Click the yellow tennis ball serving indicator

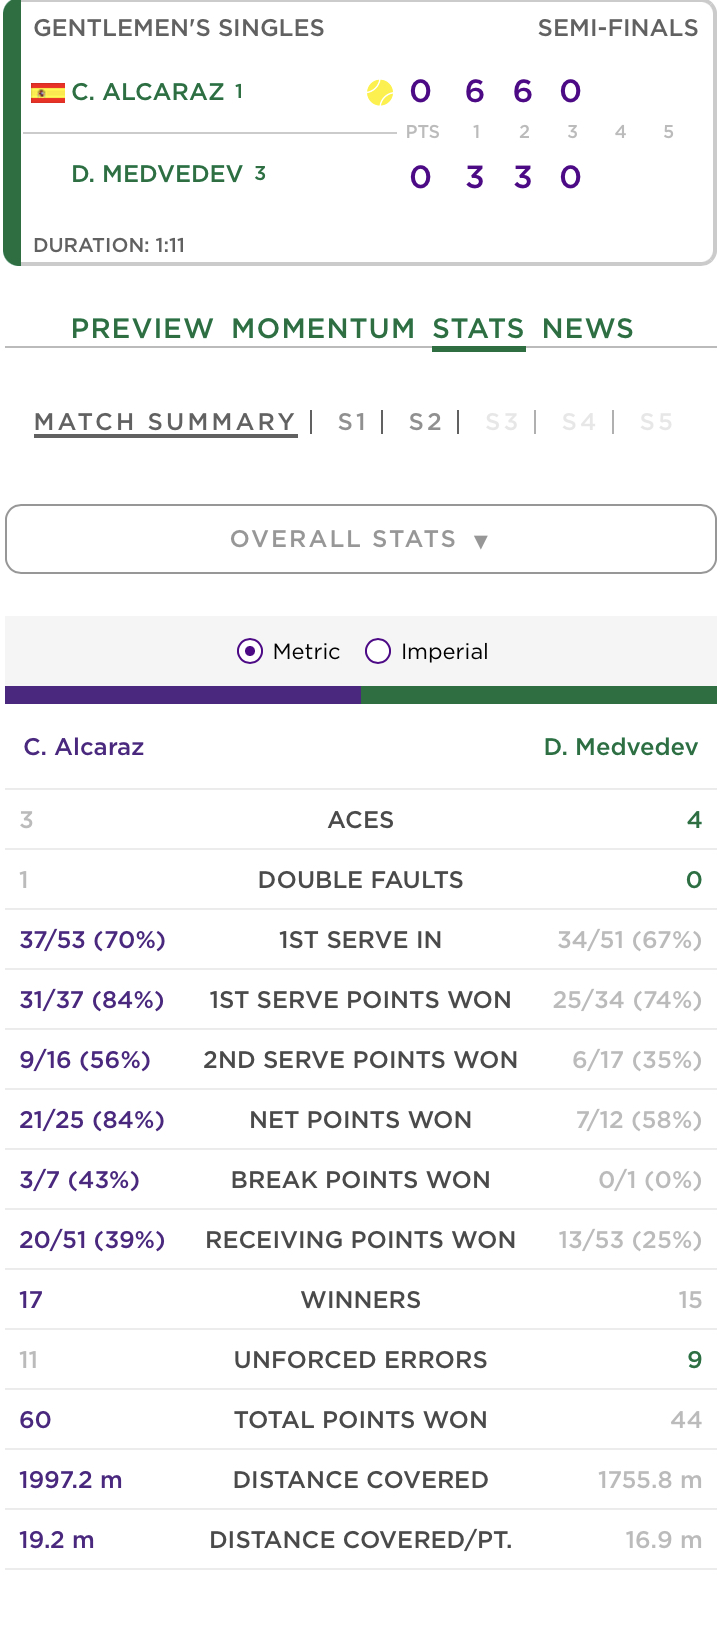point(380,93)
